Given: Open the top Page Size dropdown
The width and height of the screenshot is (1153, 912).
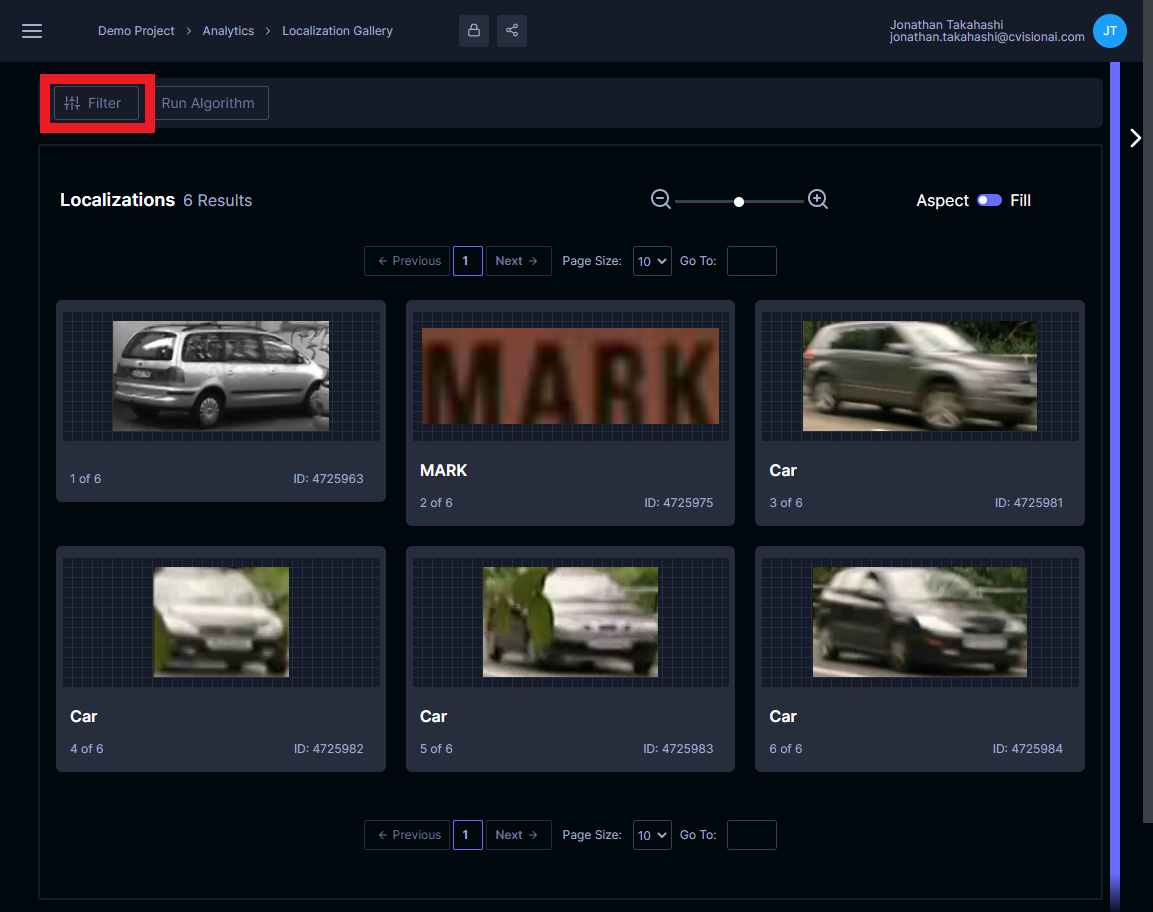Looking at the screenshot, I should point(652,261).
